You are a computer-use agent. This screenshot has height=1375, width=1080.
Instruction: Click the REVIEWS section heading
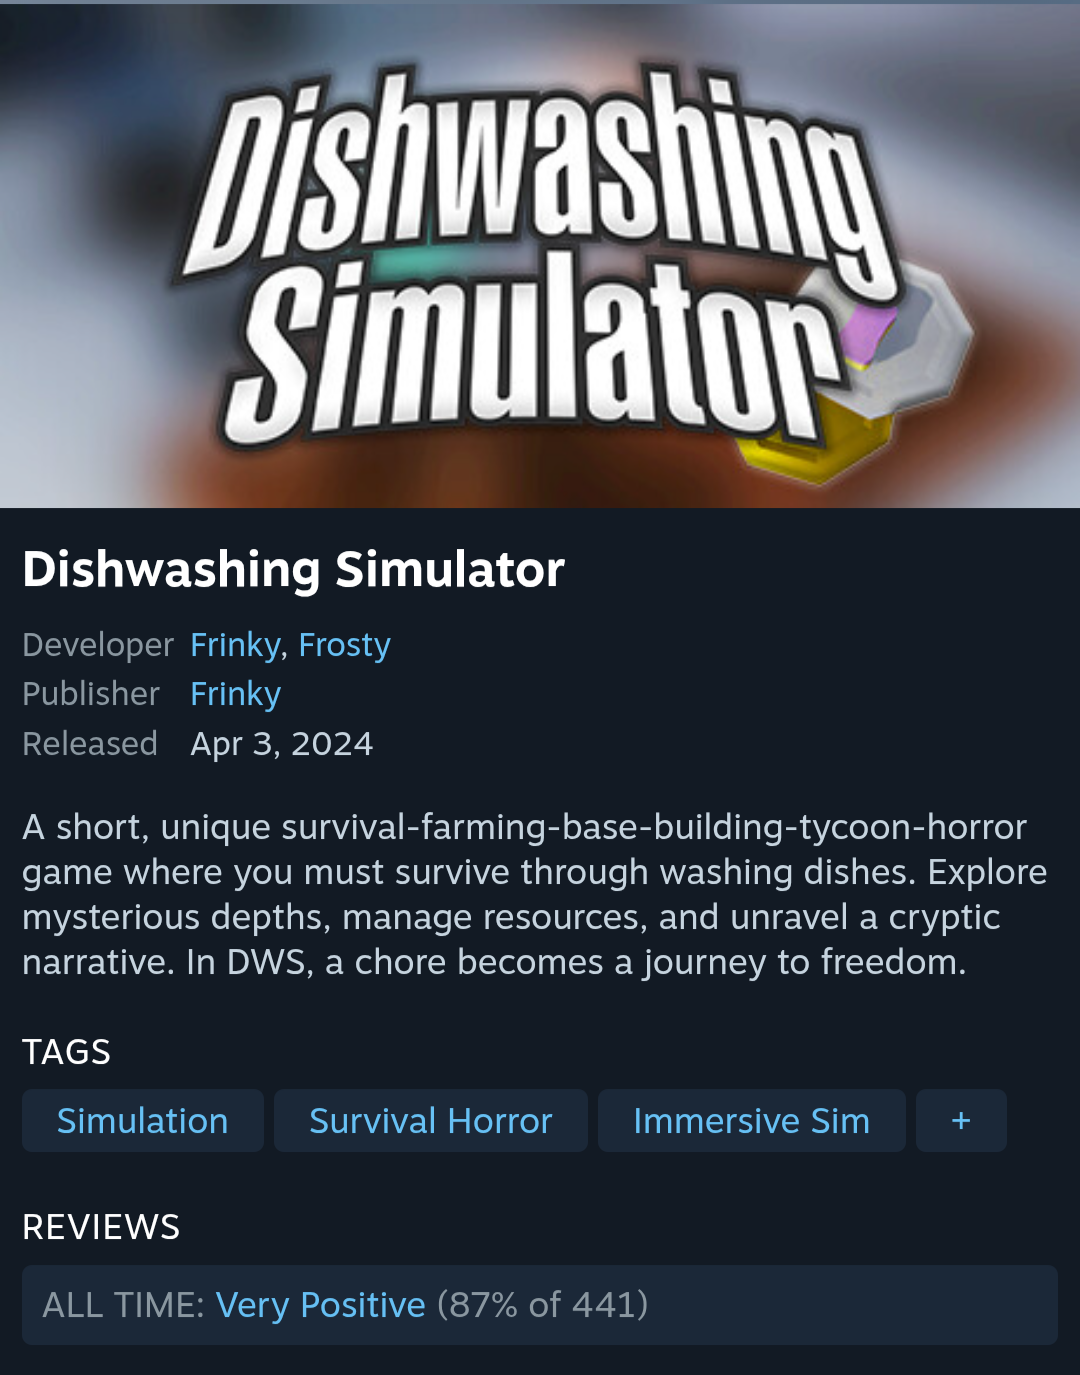[x=101, y=1227]
